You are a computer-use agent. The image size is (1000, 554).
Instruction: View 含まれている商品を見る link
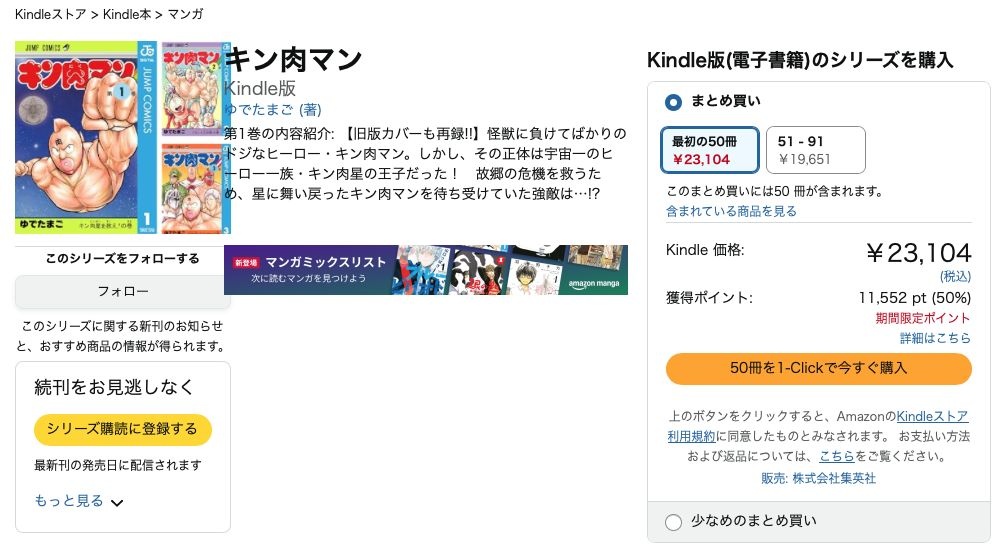pos(731,211)
